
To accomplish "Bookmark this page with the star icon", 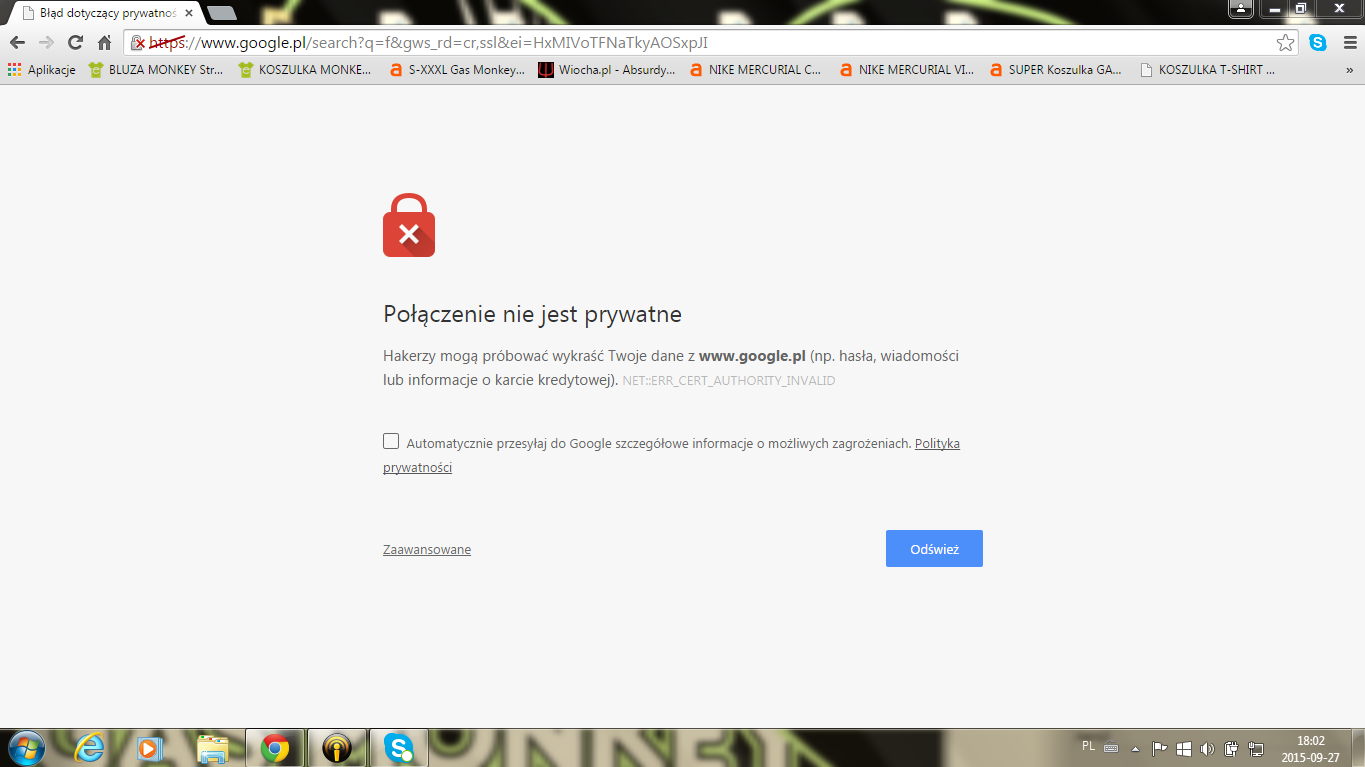I will (1285, 43).
